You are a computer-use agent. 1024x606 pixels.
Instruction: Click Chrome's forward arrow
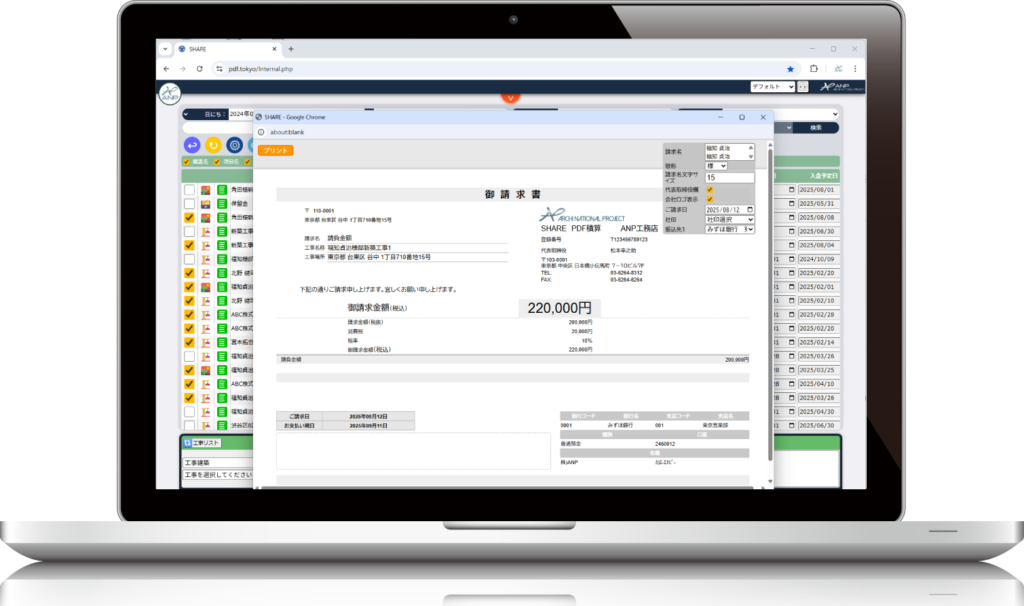[x=183, y=69]
